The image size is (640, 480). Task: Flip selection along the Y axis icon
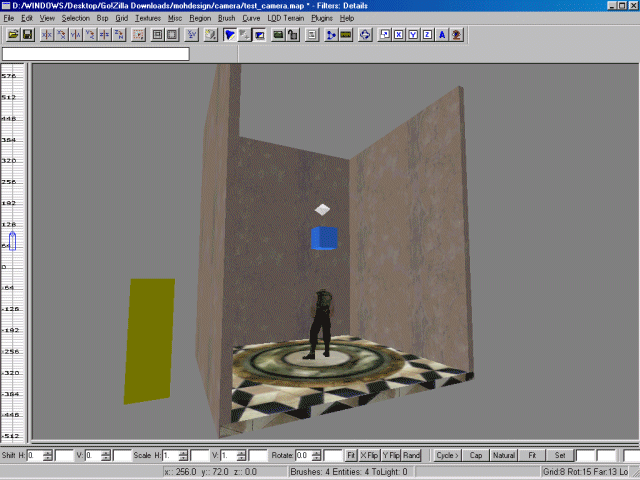76,35
